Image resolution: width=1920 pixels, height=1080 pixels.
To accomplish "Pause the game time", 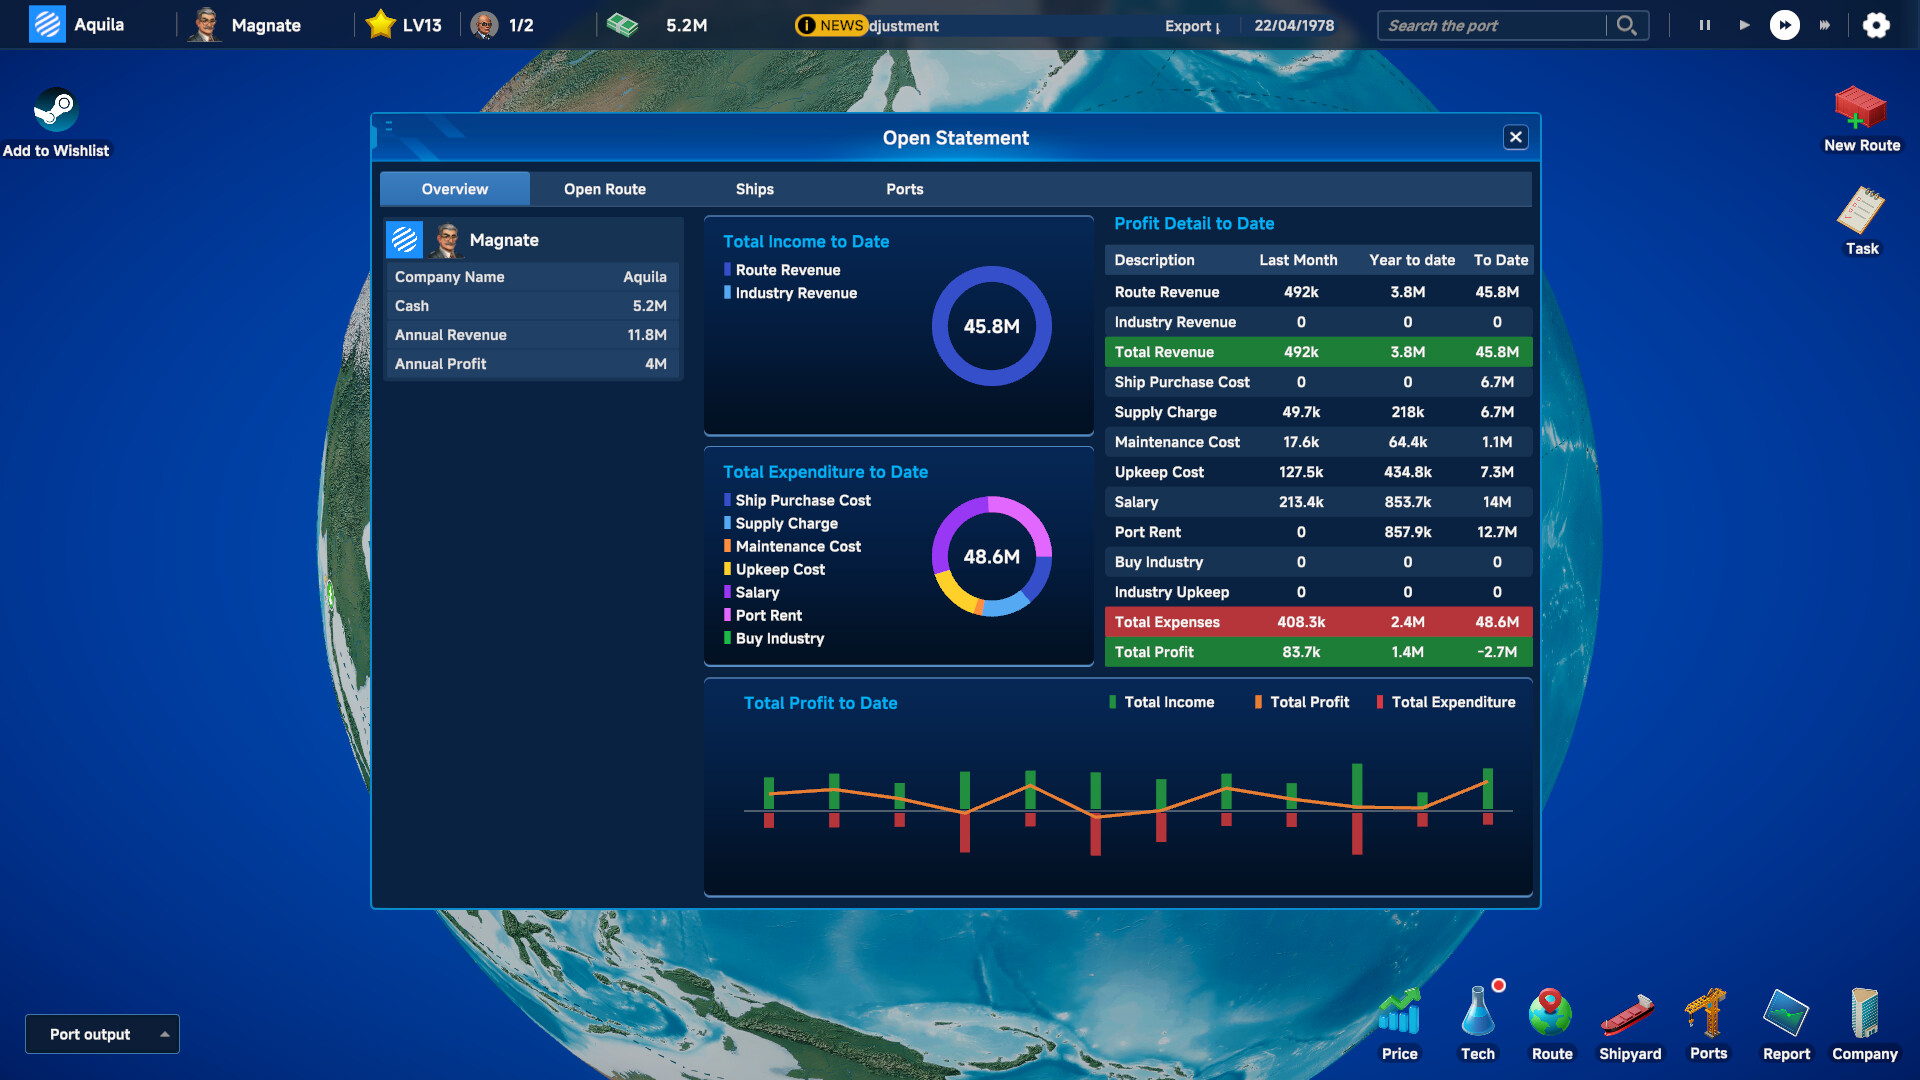I will [x=1704, y=25].
